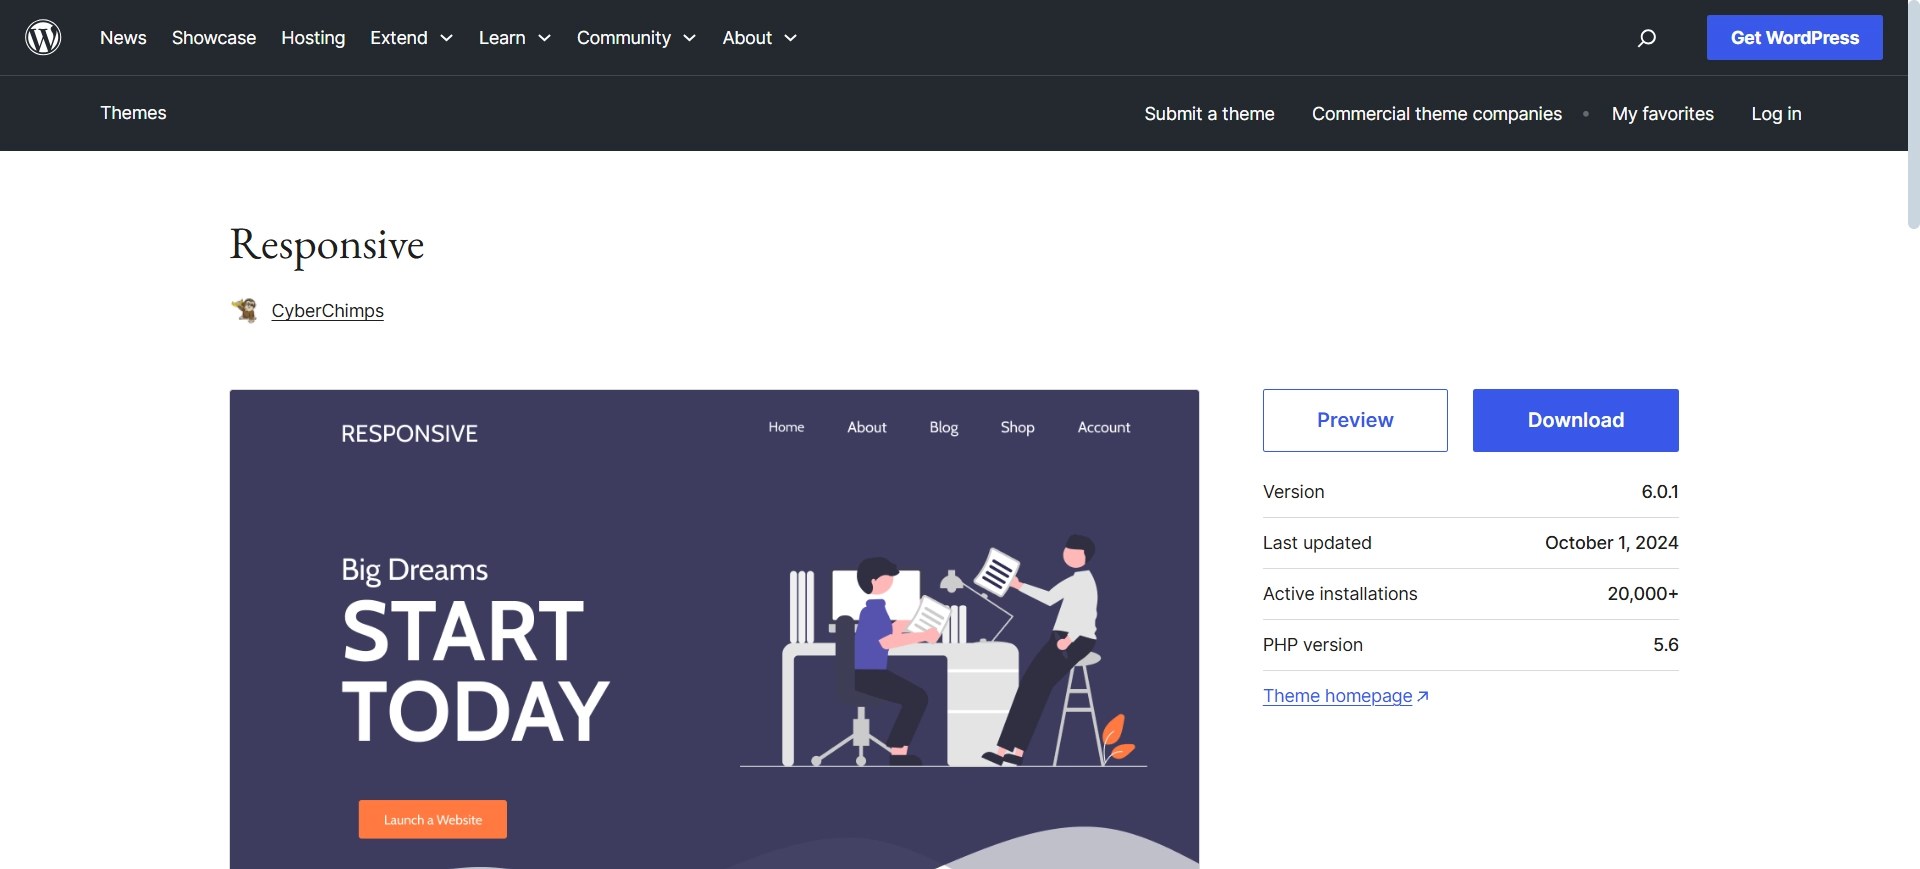Viewport: 1920px width, 869px height.
Task: Open Commercial theme companies link
Action: tap(1436, 114)
